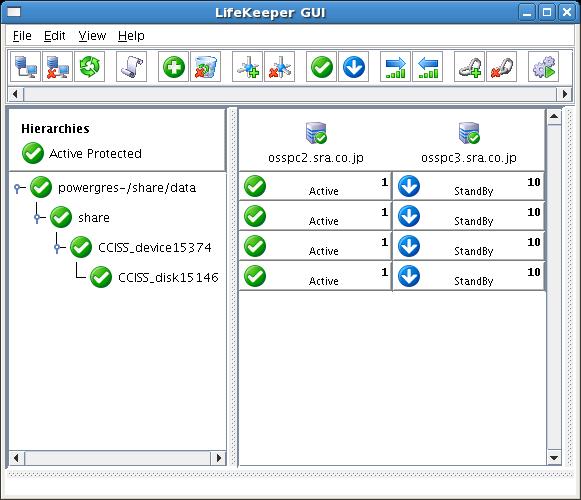The height and width of the screenshot is (500, 581).
Task: Open the Edit menu
Action: click(x=54, y=36)
